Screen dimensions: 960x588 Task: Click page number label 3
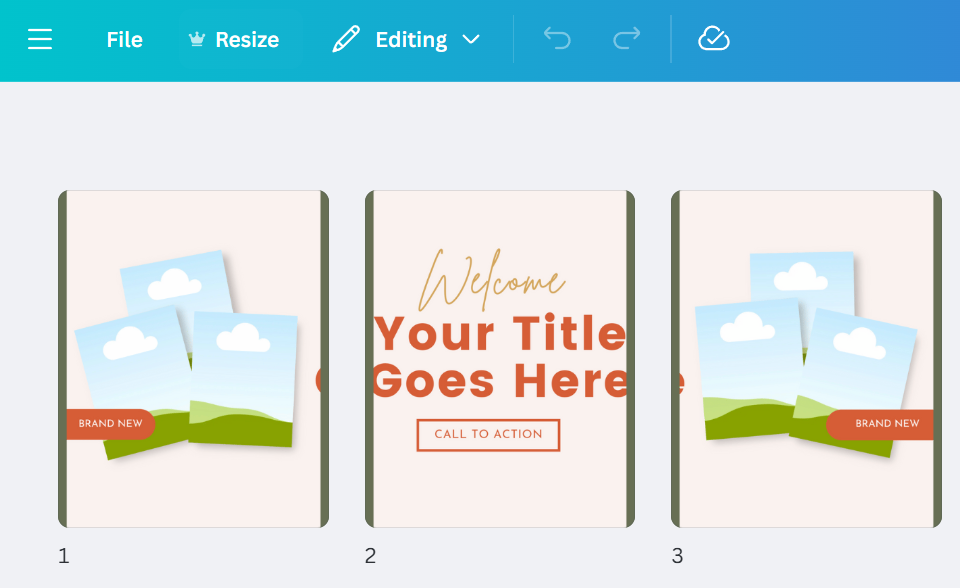pyautogui.click(x=677, y=556)
